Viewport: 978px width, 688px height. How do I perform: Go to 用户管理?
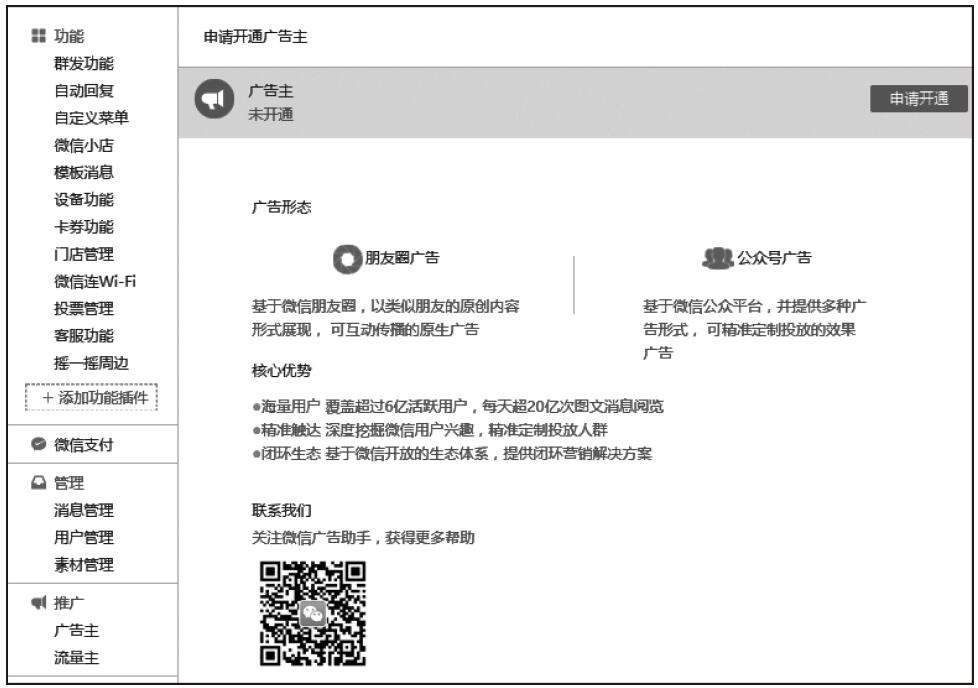tap(84, 537)
